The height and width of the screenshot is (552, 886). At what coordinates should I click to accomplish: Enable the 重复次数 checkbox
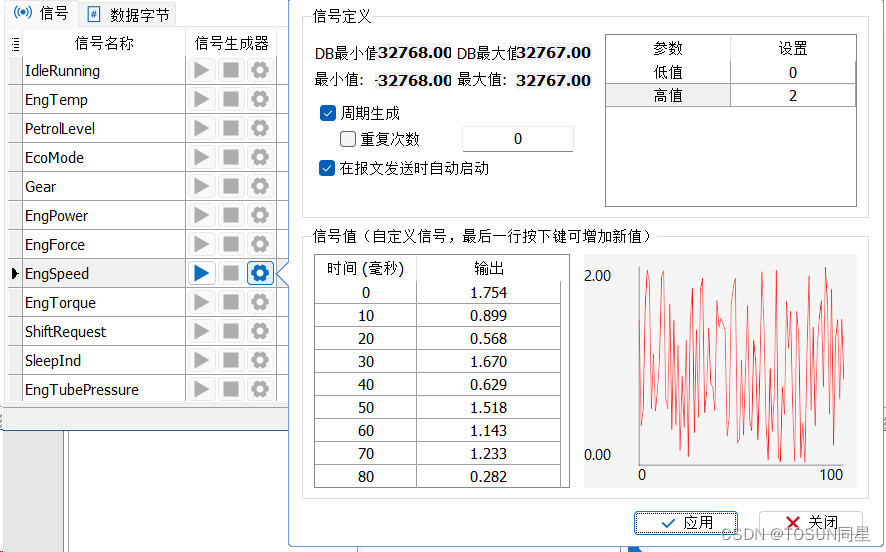click(x=348, y=139)
